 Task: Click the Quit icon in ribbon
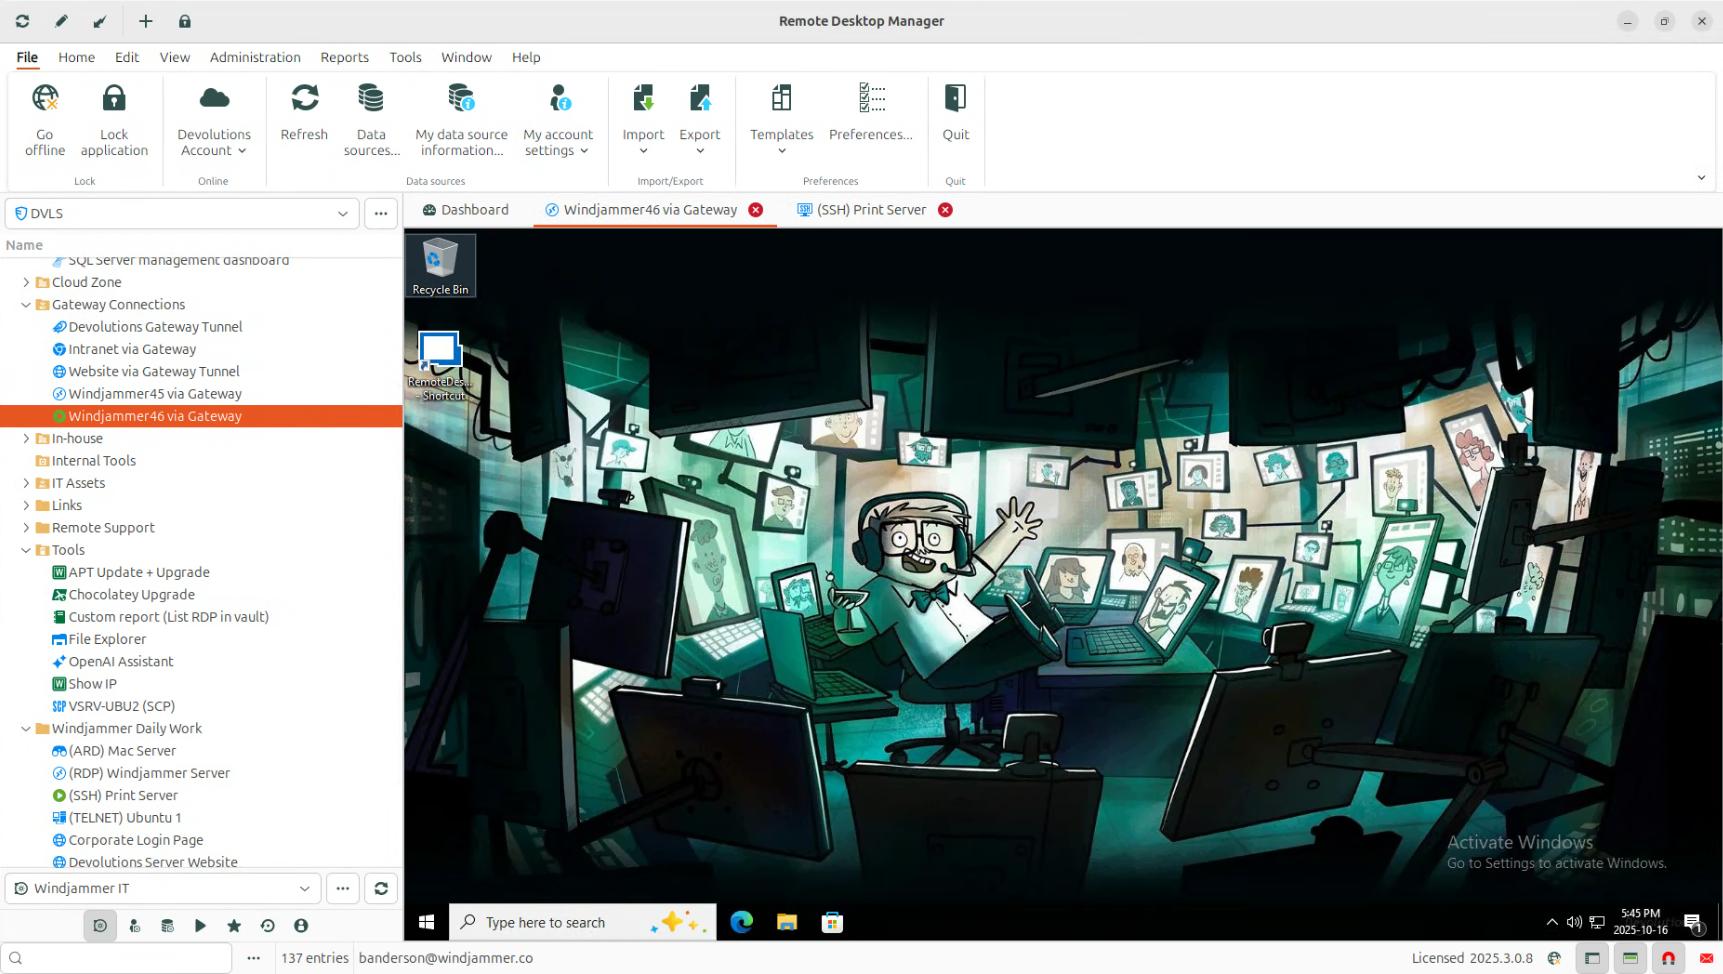click(x=955, y=100)
